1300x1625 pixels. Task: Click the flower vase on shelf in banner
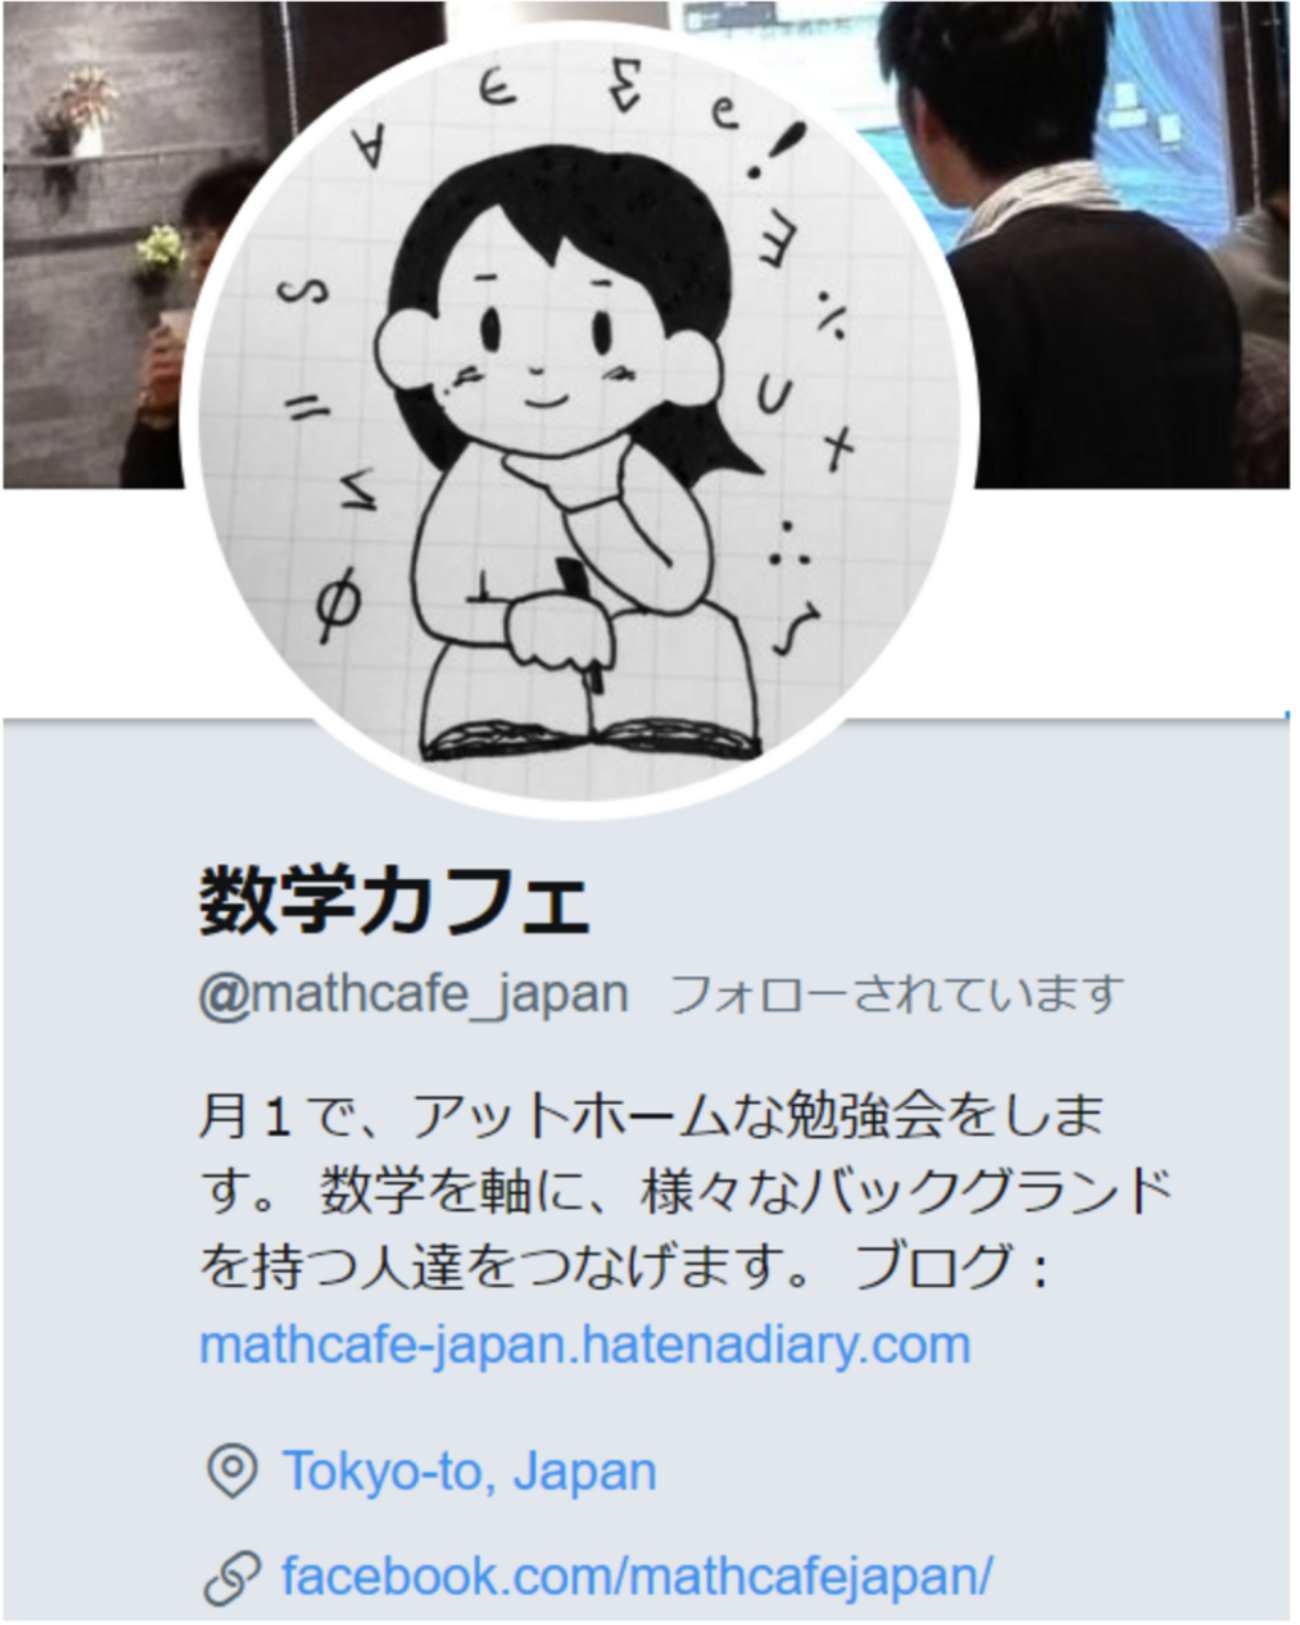point(80,115)
